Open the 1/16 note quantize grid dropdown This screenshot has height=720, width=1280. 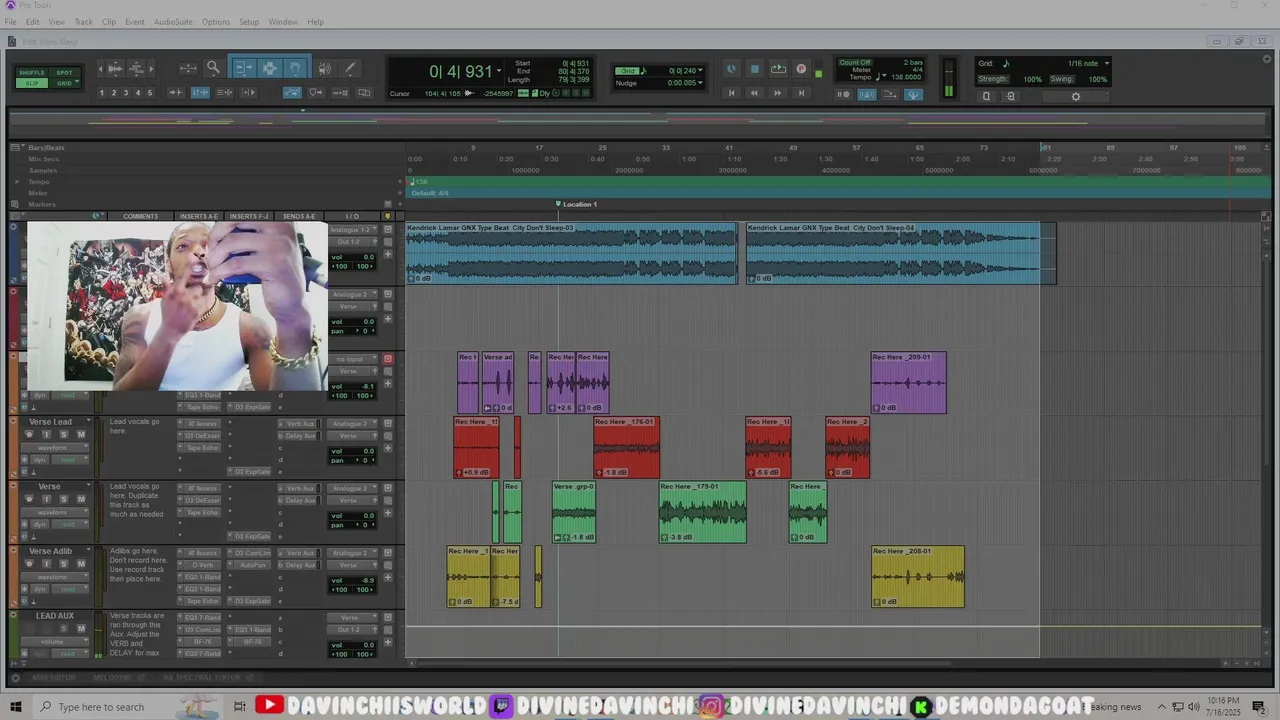[x=1106, y=64]
